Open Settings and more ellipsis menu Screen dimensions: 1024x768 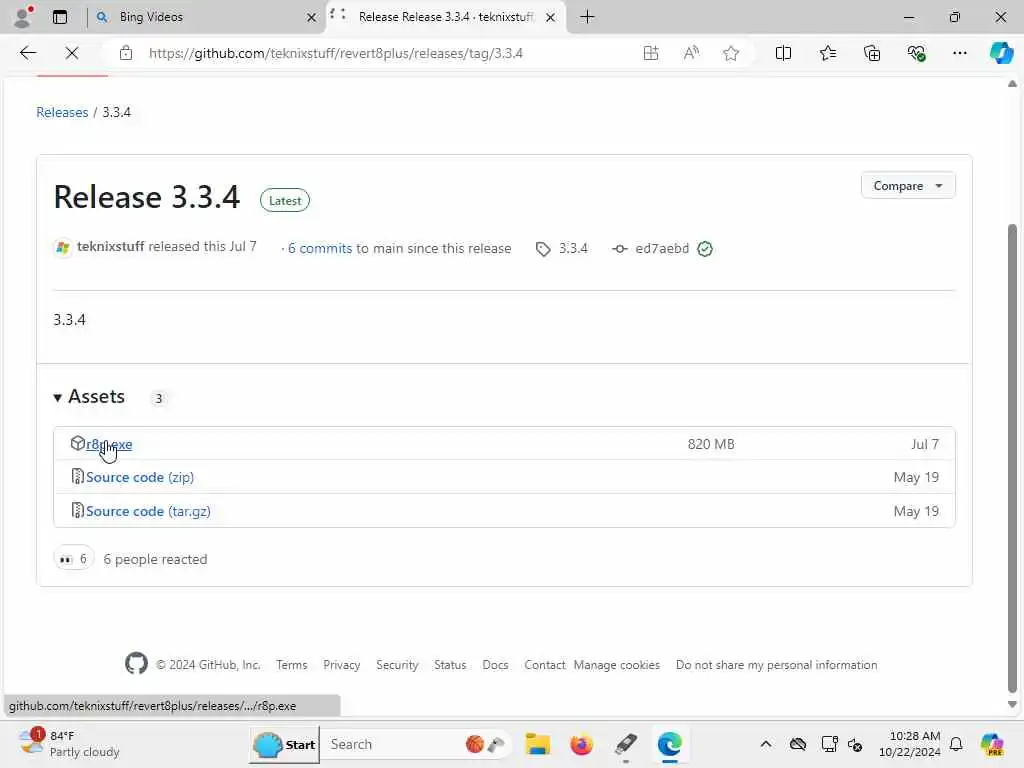pyautogui.click(x=959, y=53)
